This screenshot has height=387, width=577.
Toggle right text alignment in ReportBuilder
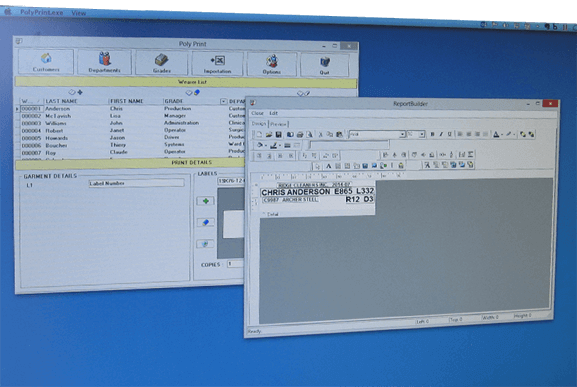[477, 134]
